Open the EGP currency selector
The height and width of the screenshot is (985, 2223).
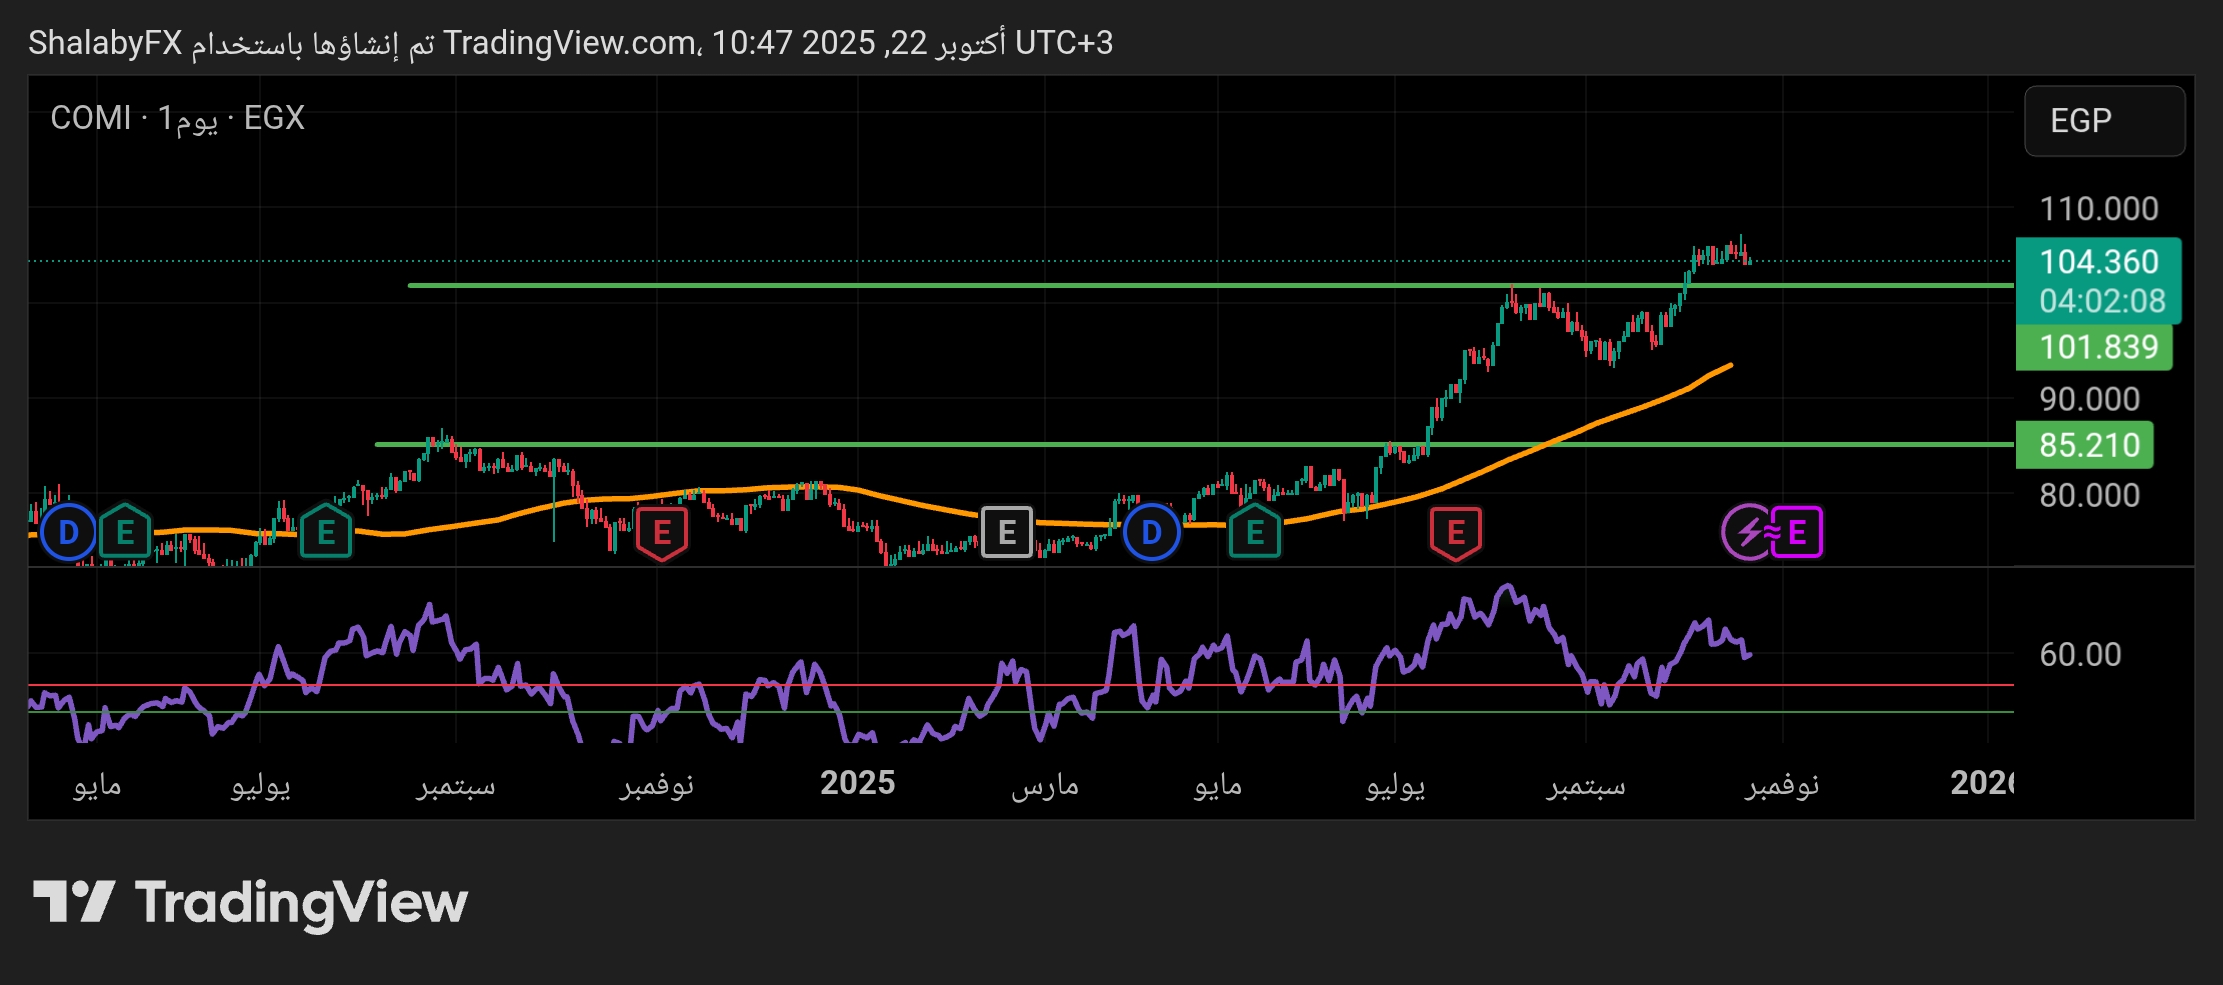(2103, 121)
